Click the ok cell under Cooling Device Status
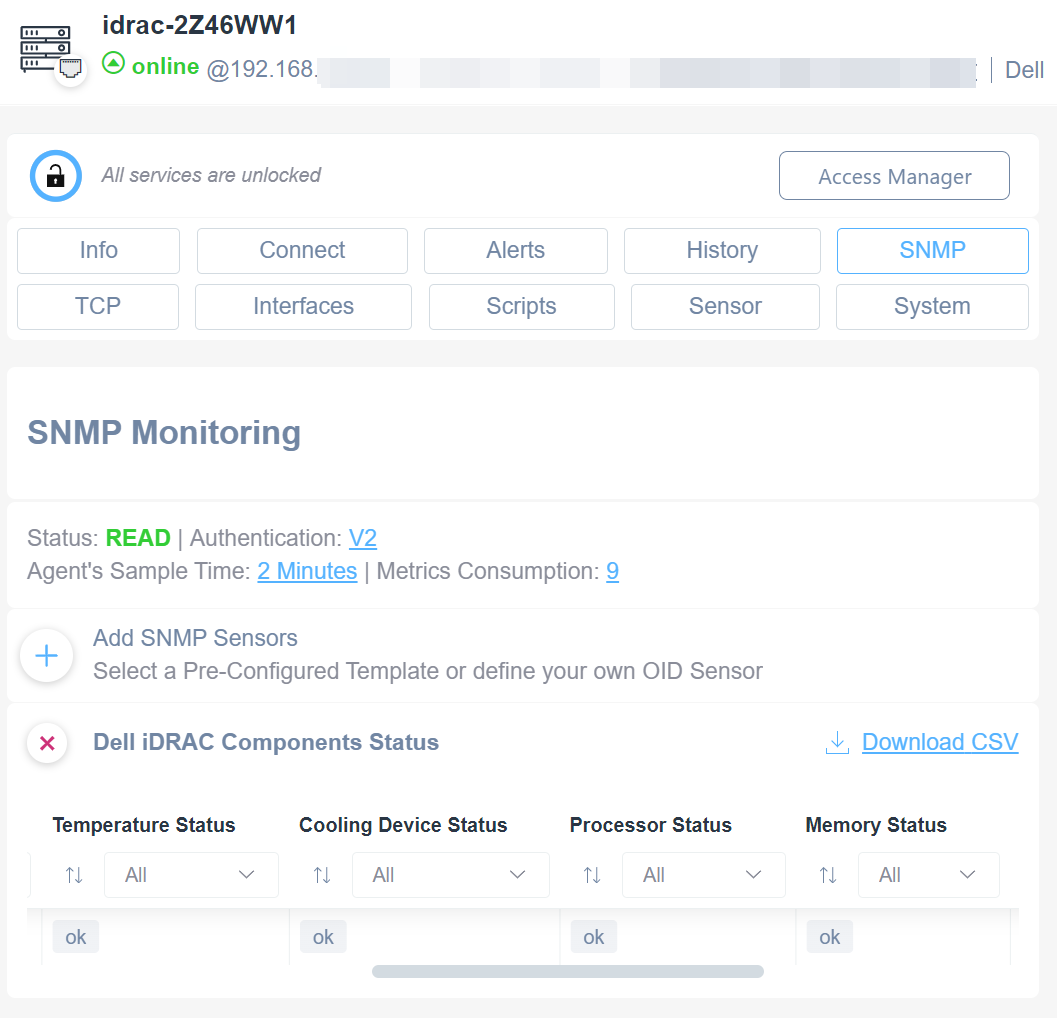Viewport: 1057px width, 1018px height. [323, 937]
